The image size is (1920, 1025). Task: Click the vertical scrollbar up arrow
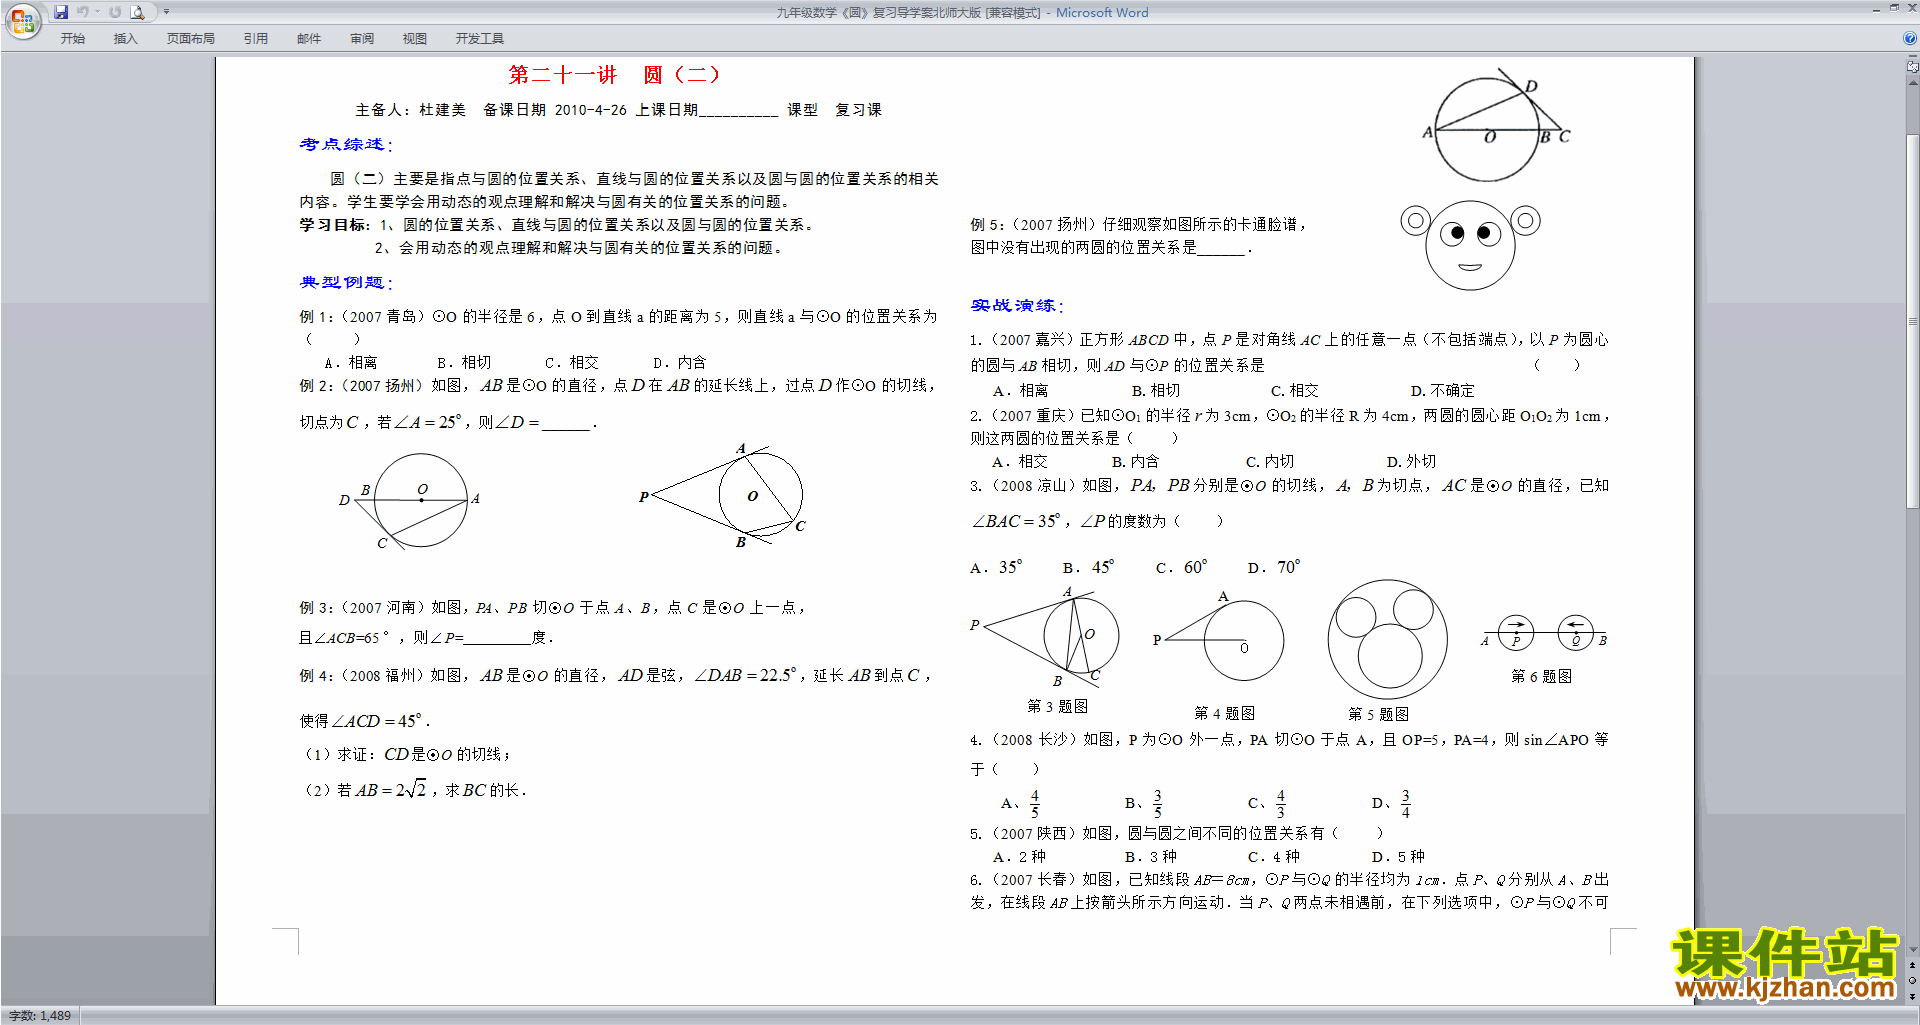tap(1913, 82)
